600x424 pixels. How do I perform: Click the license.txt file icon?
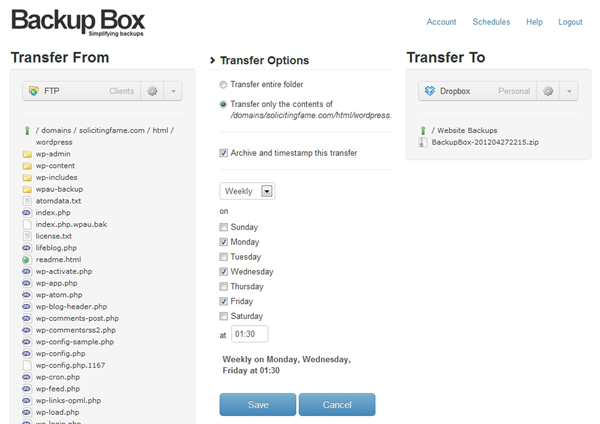pos(27,236)
